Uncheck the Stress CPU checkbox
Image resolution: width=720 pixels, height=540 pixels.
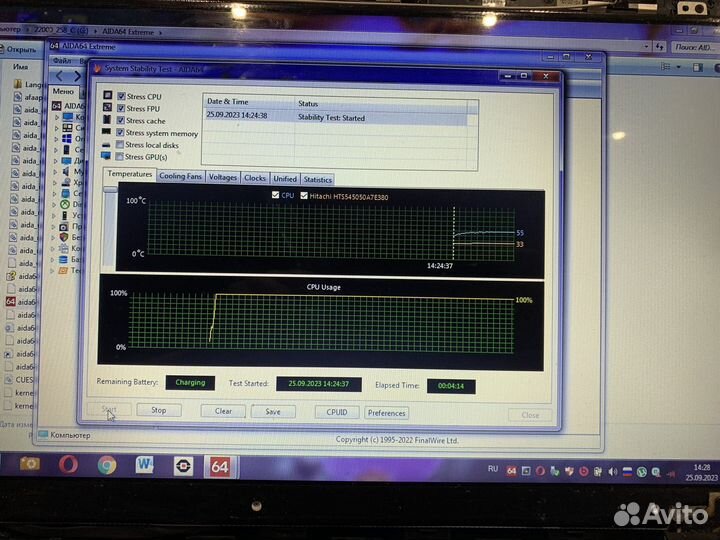pos(122,96)
